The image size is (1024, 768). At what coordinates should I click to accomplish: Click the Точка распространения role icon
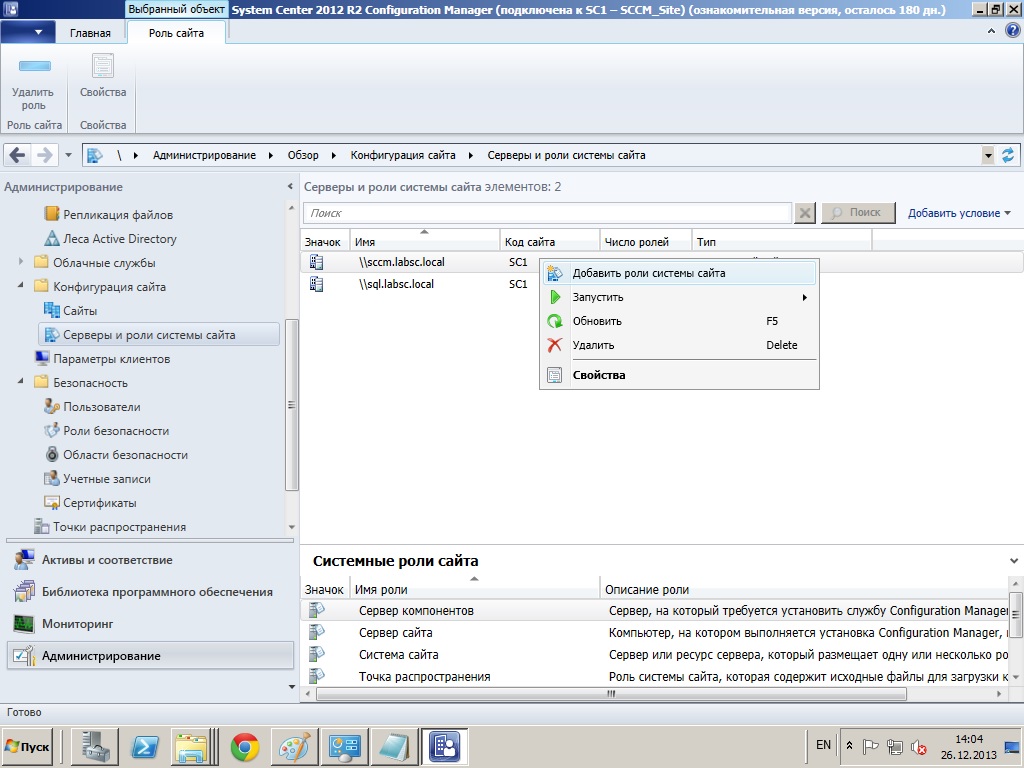[x=317, y=677]
